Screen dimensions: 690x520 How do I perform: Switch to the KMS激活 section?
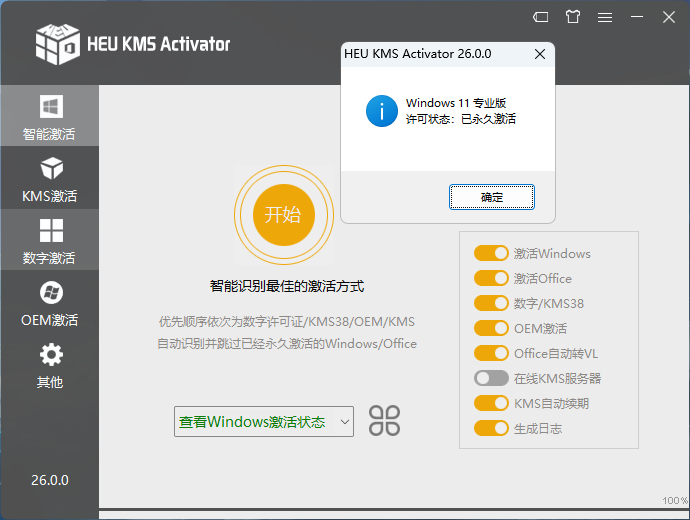(49, 178)
